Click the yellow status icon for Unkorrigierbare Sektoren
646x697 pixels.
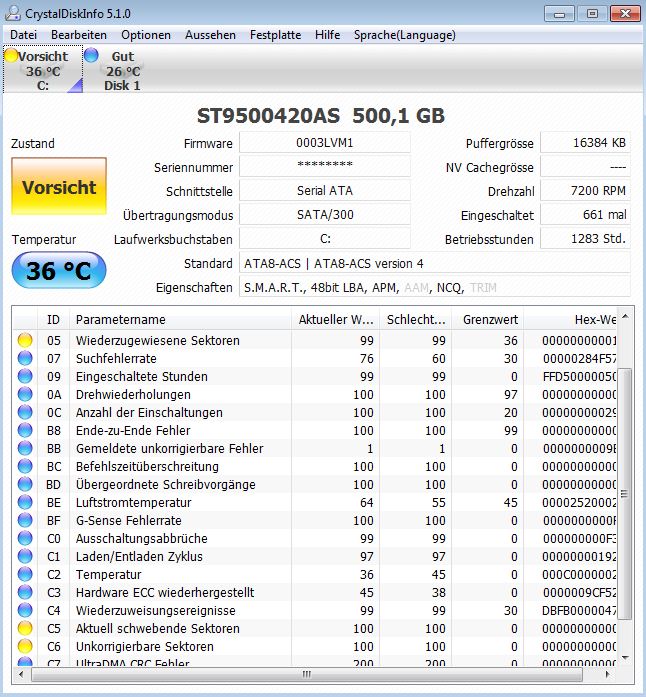point(25,646)
